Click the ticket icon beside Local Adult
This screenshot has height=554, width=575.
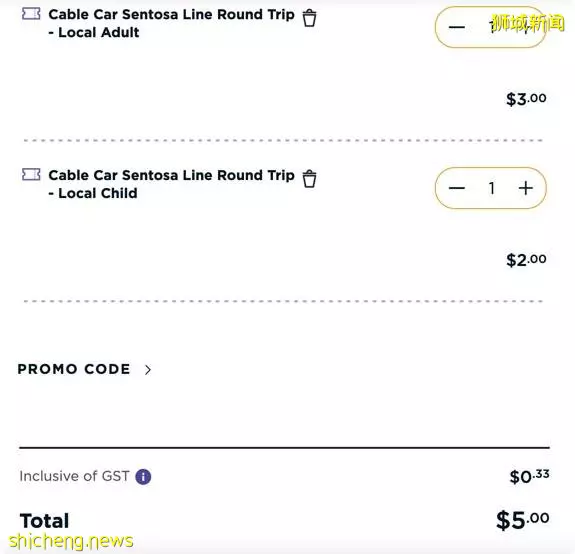(31, 14)
